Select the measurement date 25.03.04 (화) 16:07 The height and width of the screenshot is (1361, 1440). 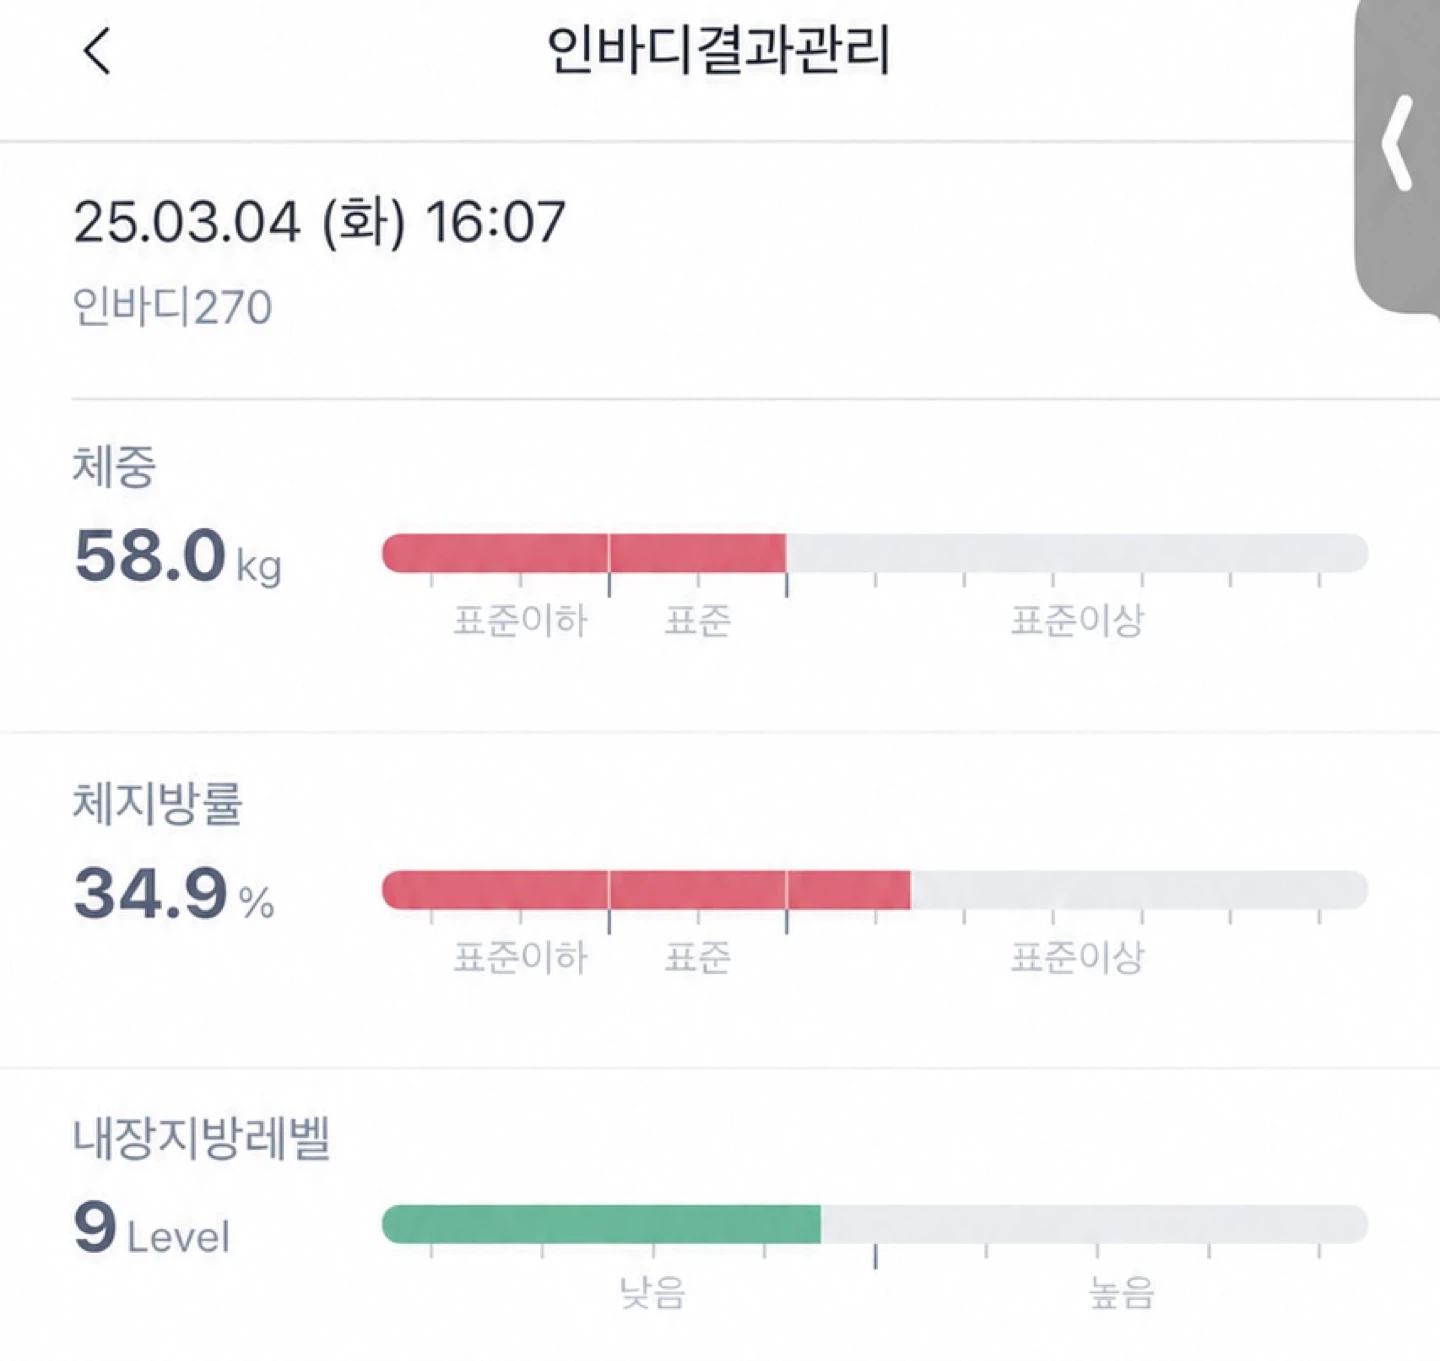click(319, 222)
